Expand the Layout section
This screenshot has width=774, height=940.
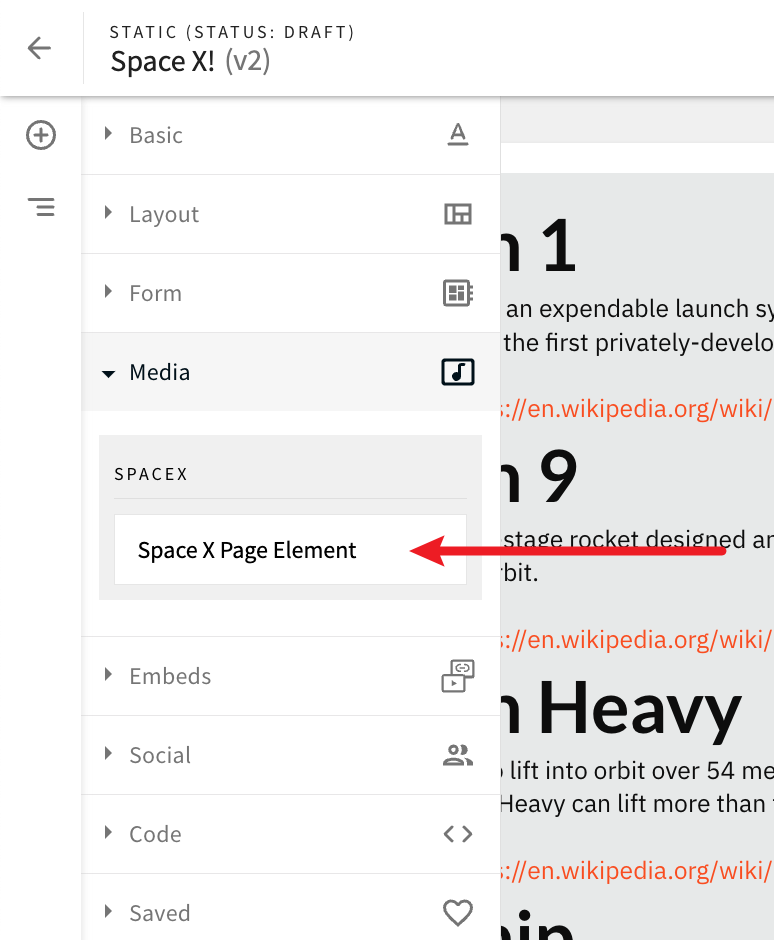pyautogui.click(x=163, y=214)
